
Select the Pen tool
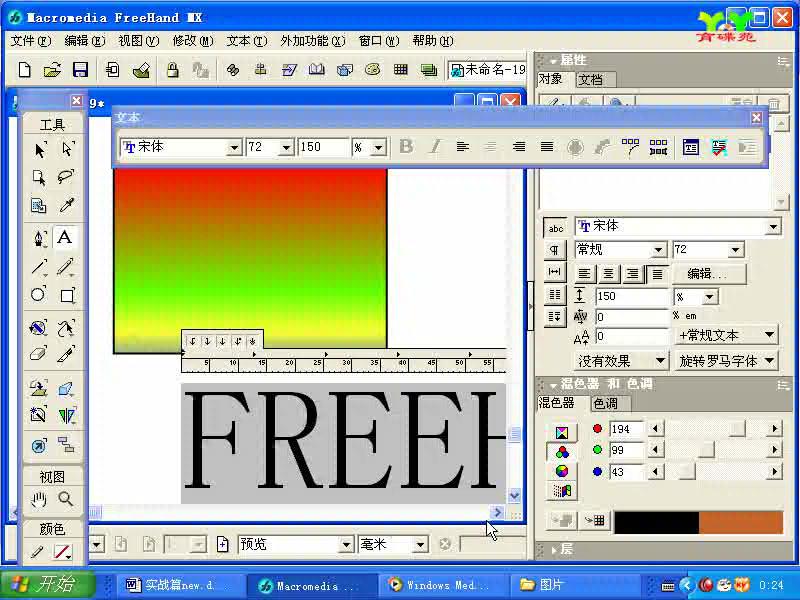[39, 238]
